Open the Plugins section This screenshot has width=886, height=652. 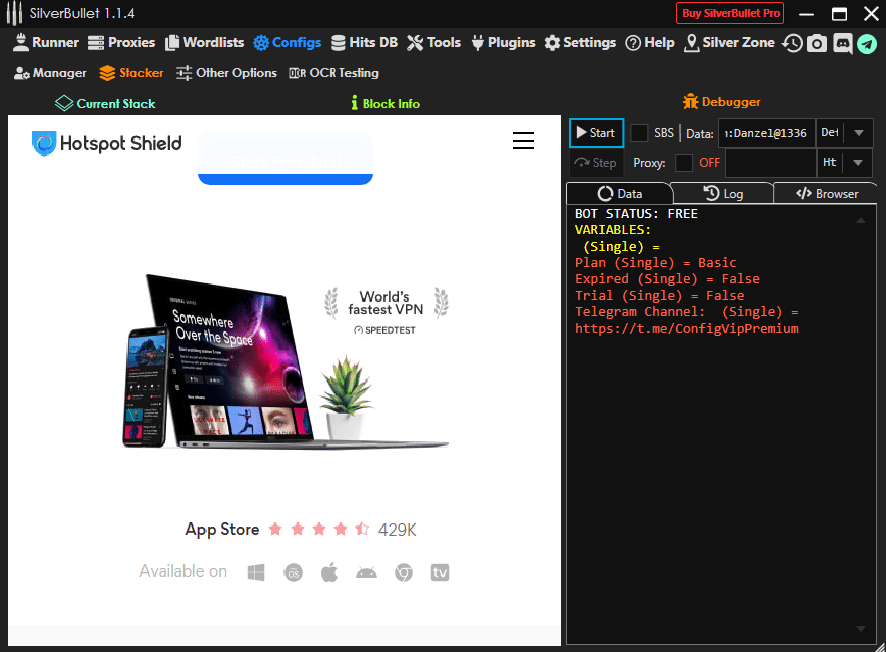(503, 42)
